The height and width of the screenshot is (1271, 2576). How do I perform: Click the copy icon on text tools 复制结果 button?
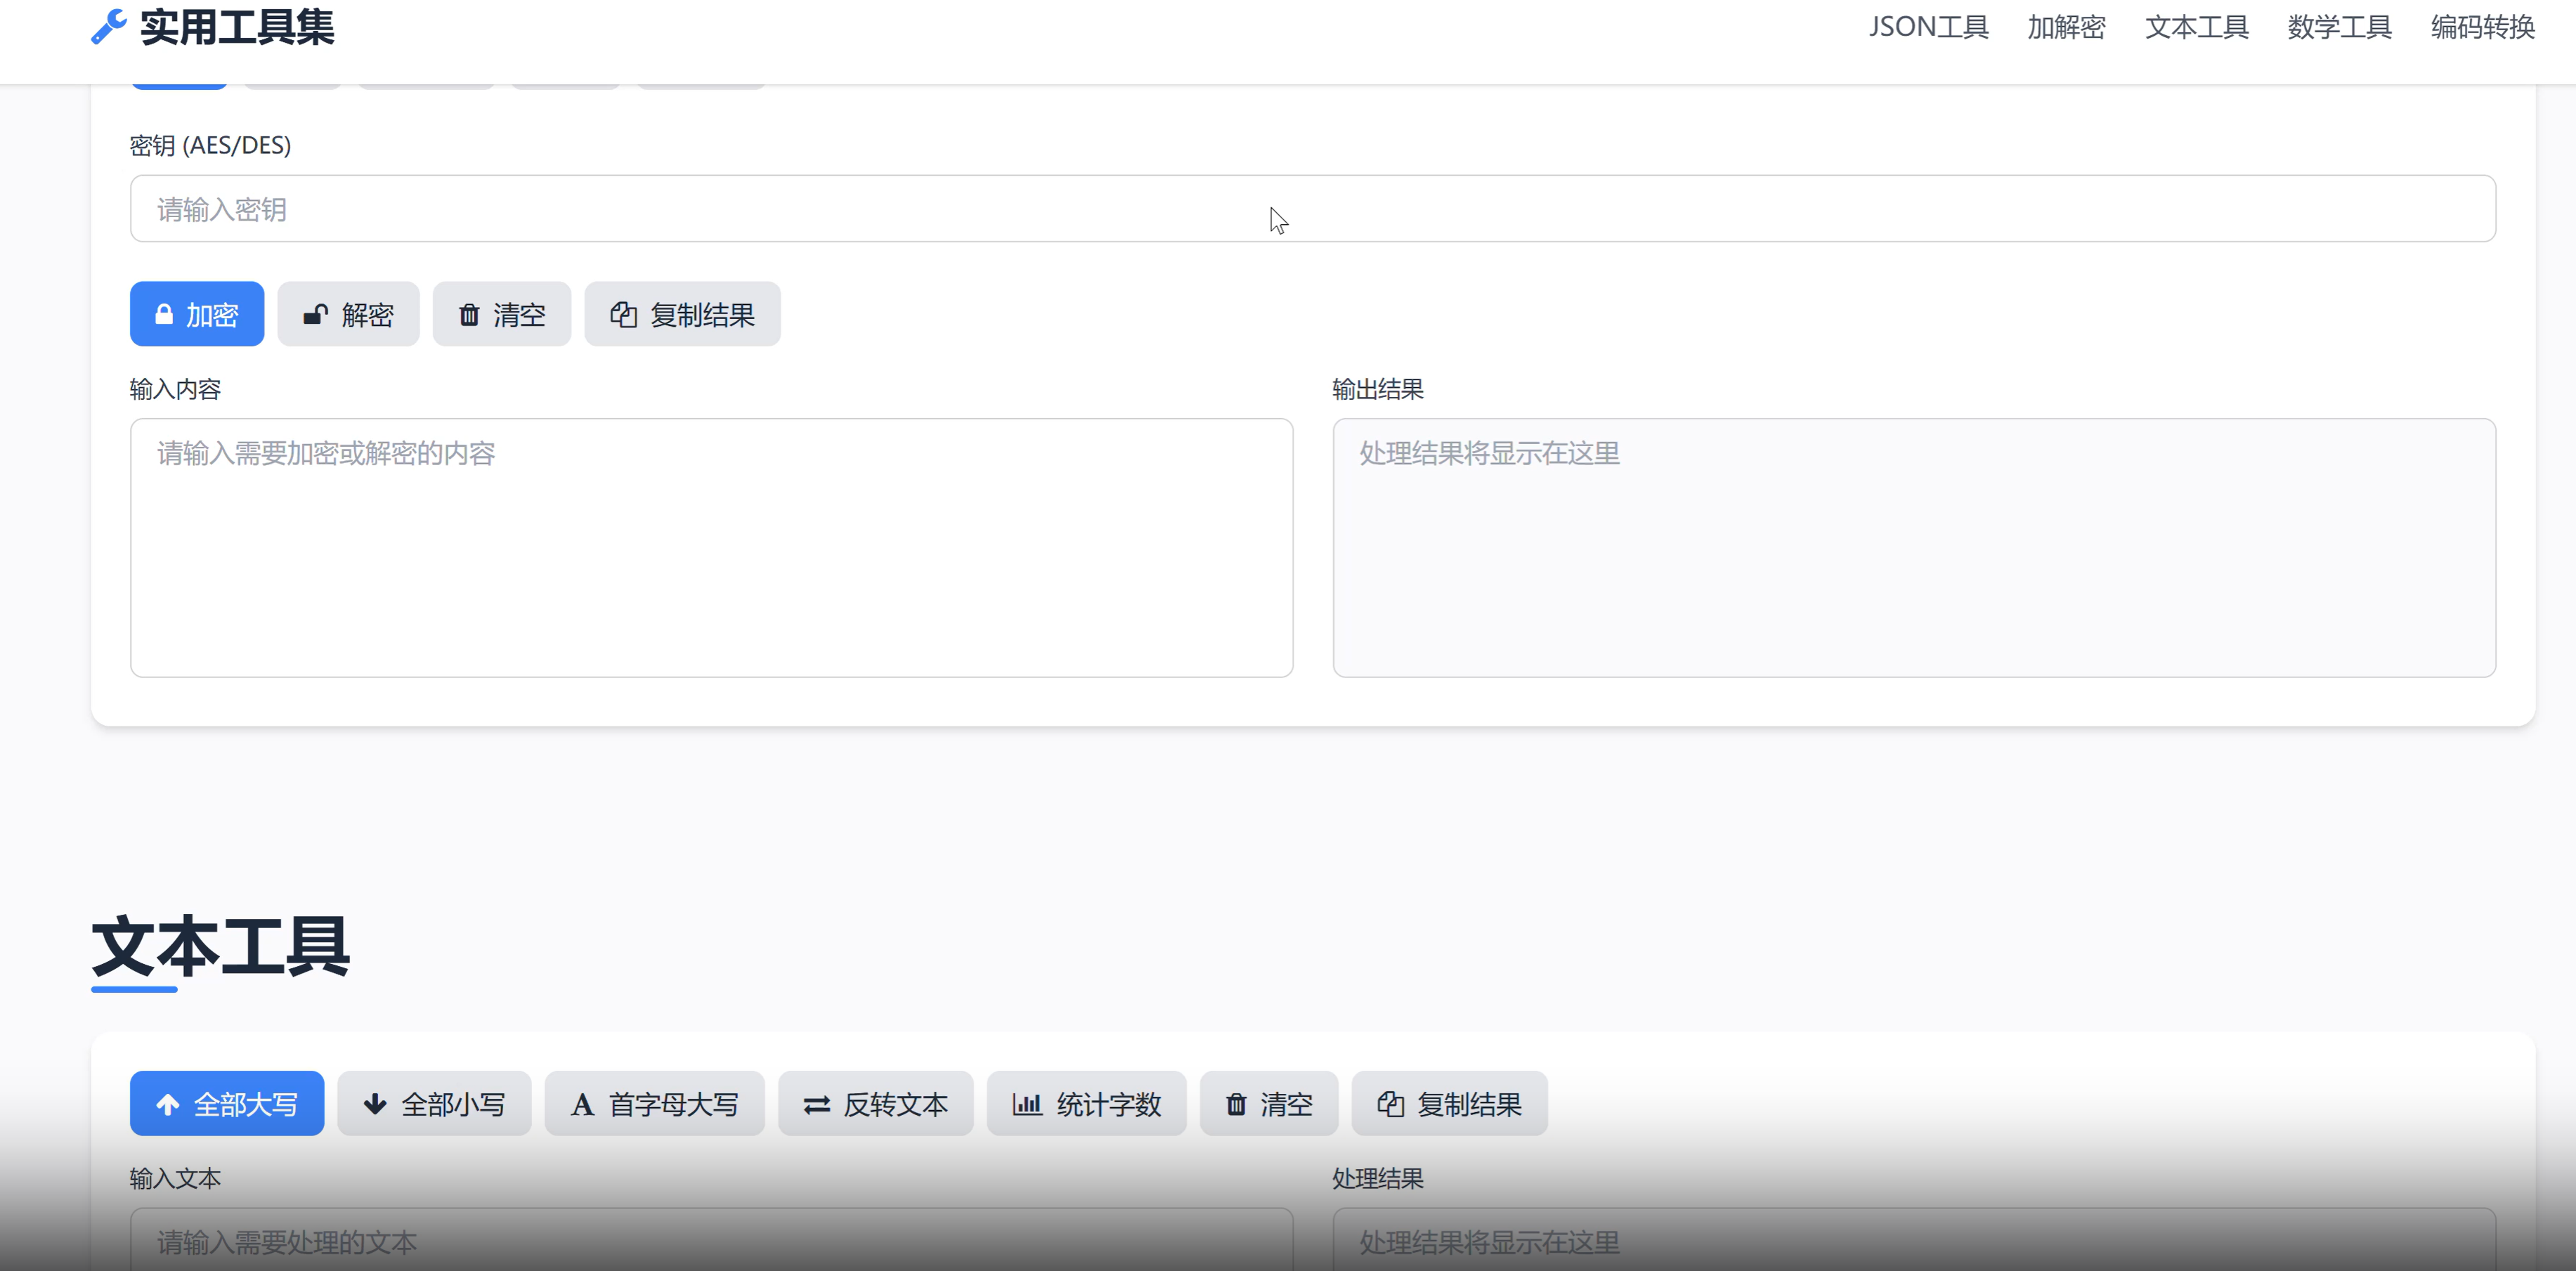[1391, 1104]
